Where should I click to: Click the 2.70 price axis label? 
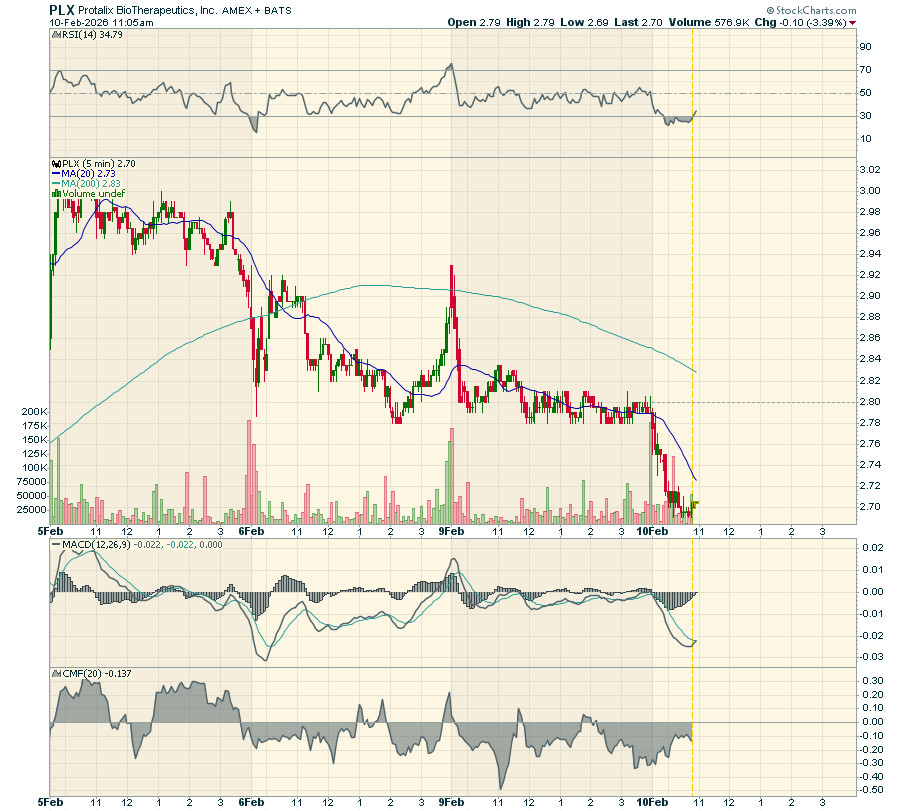coord(870,507)
